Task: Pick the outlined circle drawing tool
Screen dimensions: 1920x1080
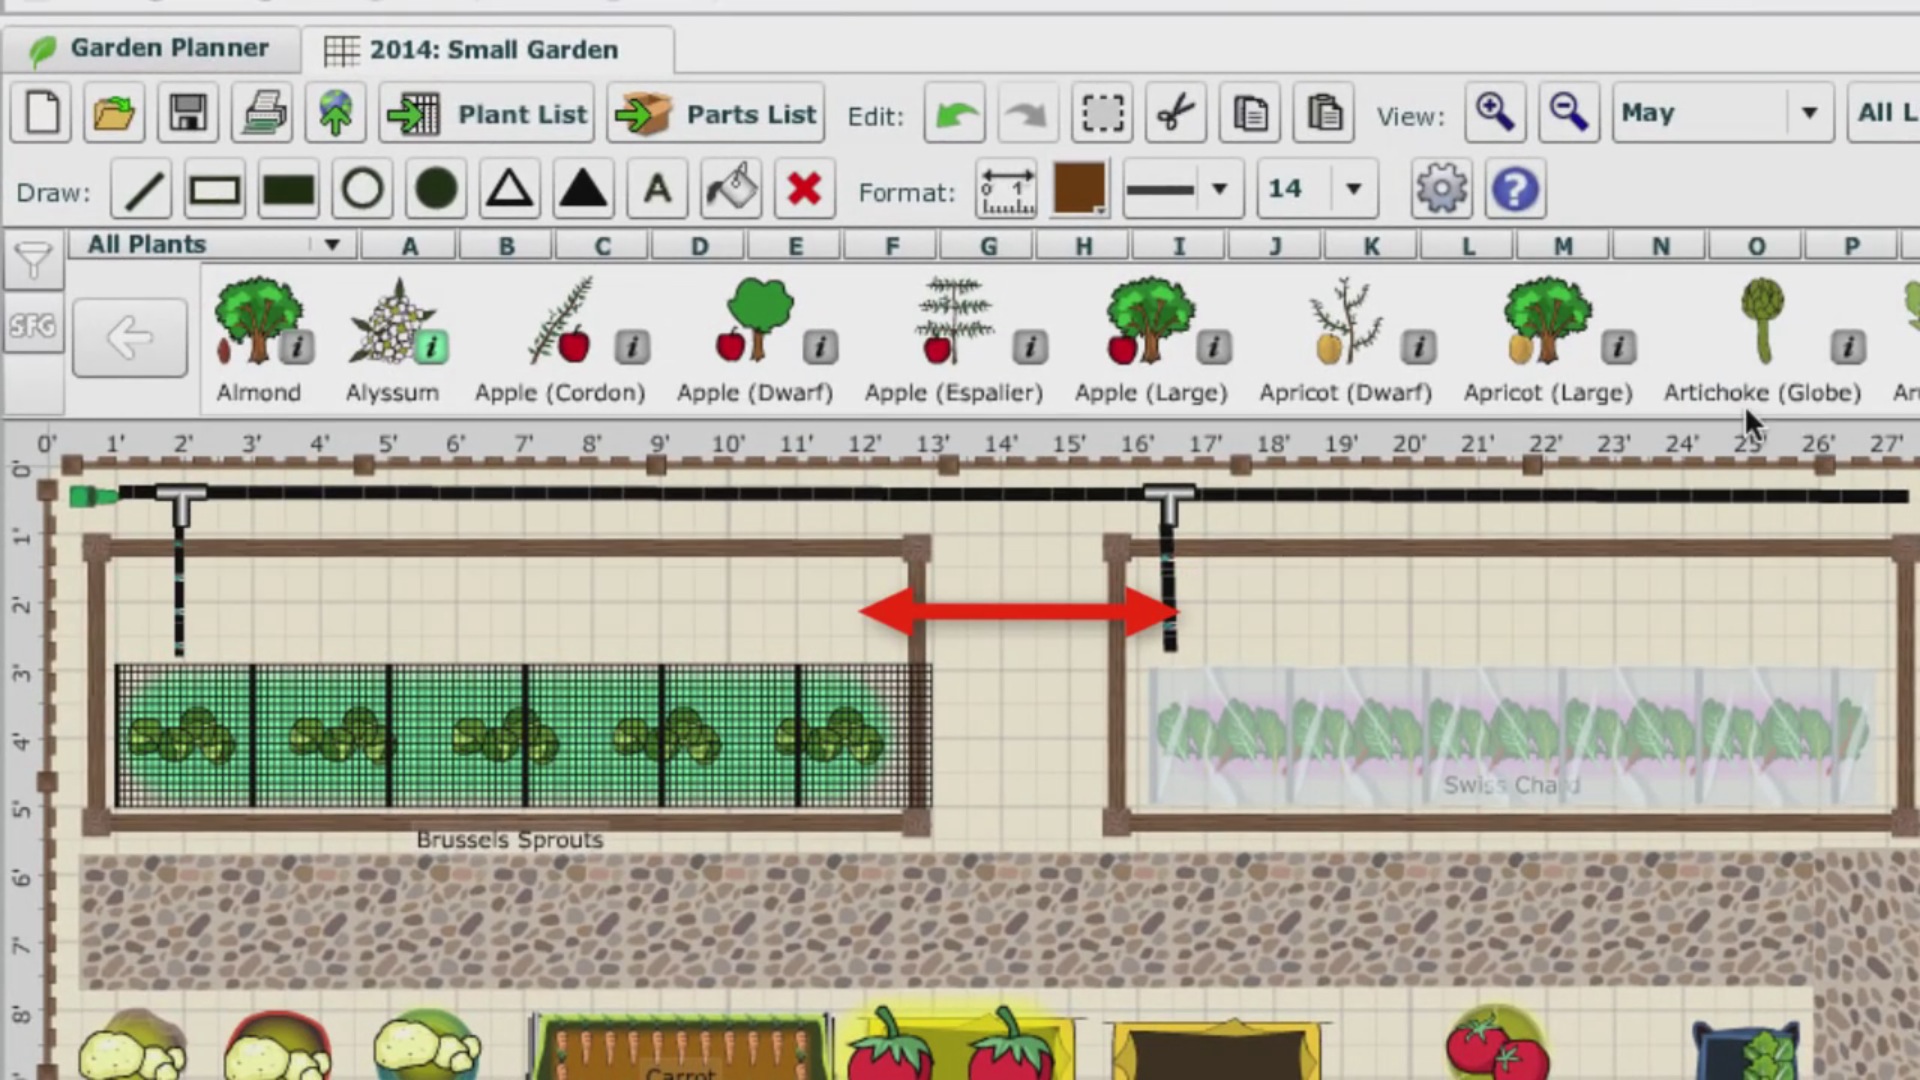Action: tap(362, 190)
